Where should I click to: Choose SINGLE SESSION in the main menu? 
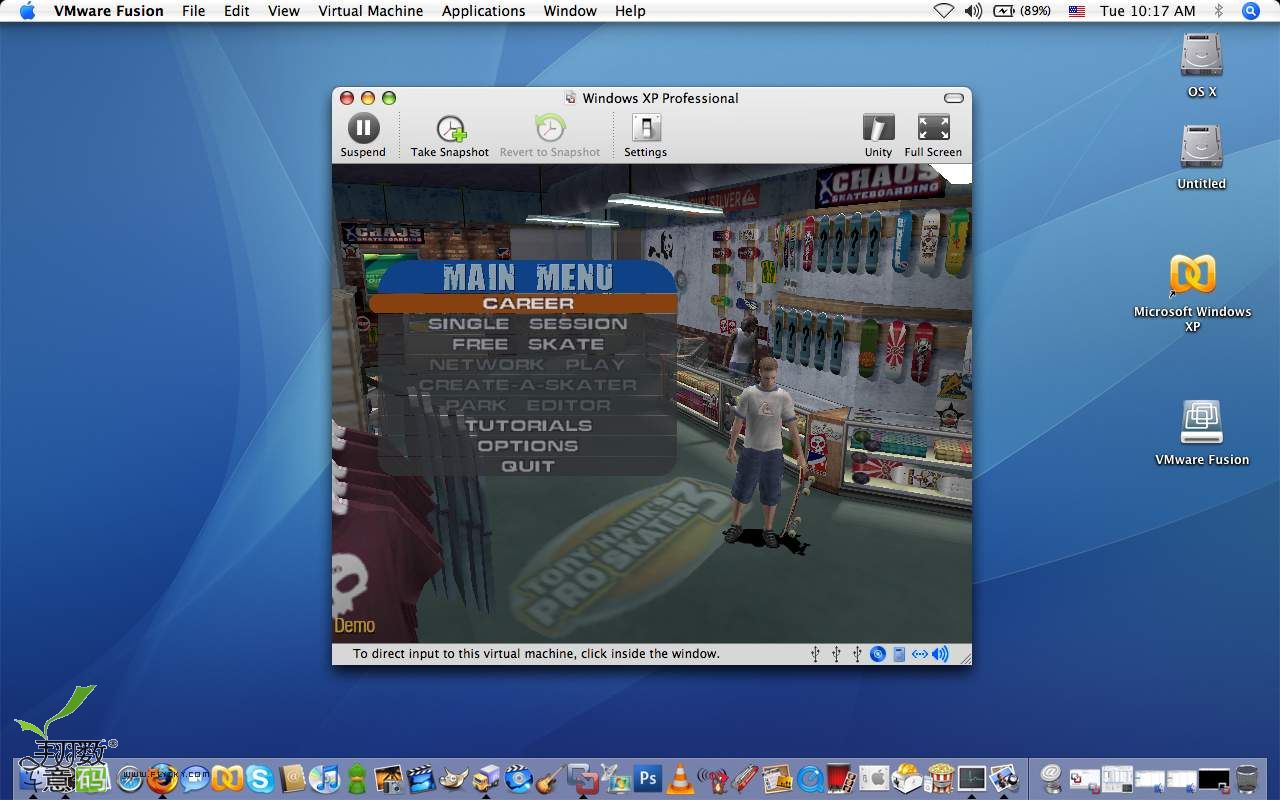pos(527,323)
